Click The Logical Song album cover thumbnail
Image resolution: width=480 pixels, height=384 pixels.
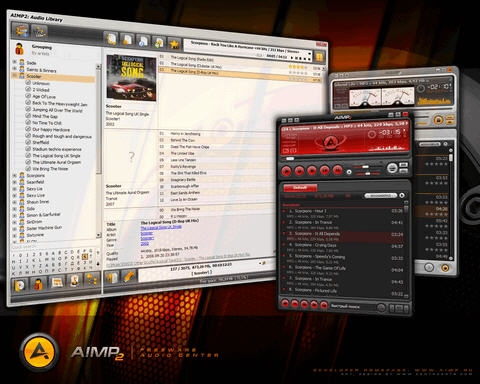tap(131, 78)
